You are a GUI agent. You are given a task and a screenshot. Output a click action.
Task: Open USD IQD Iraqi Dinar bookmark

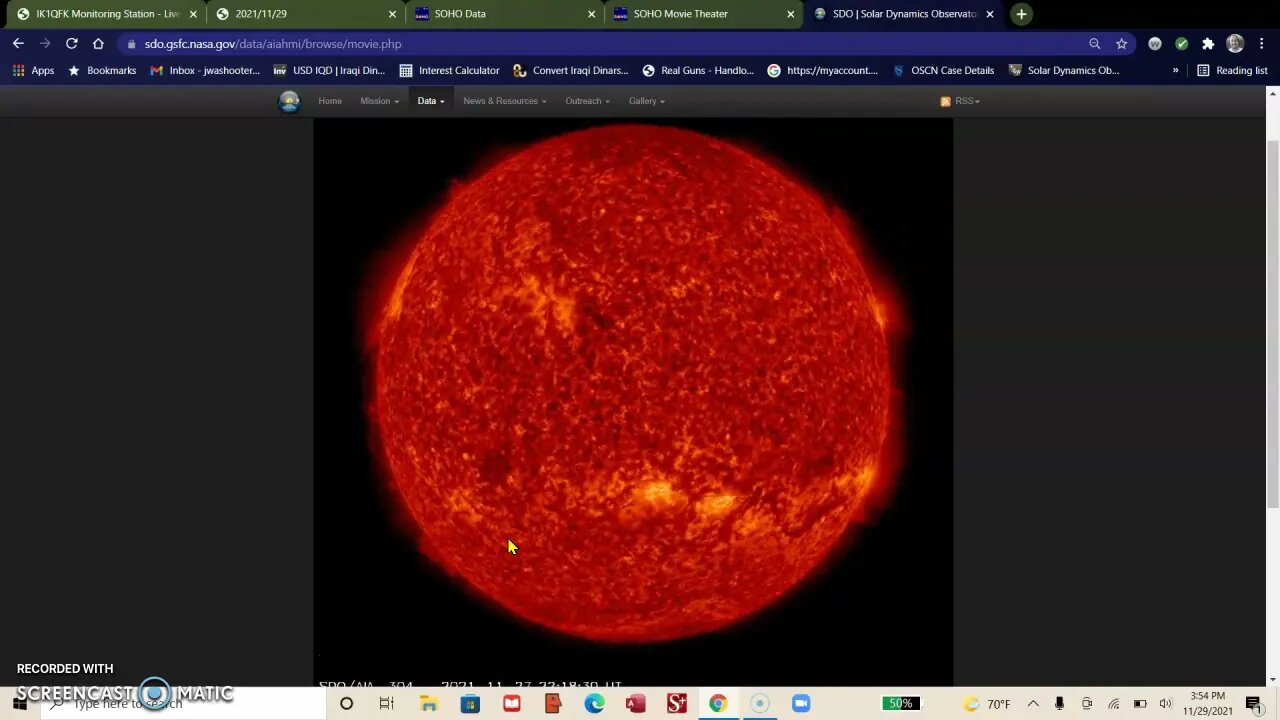(329, 71)
